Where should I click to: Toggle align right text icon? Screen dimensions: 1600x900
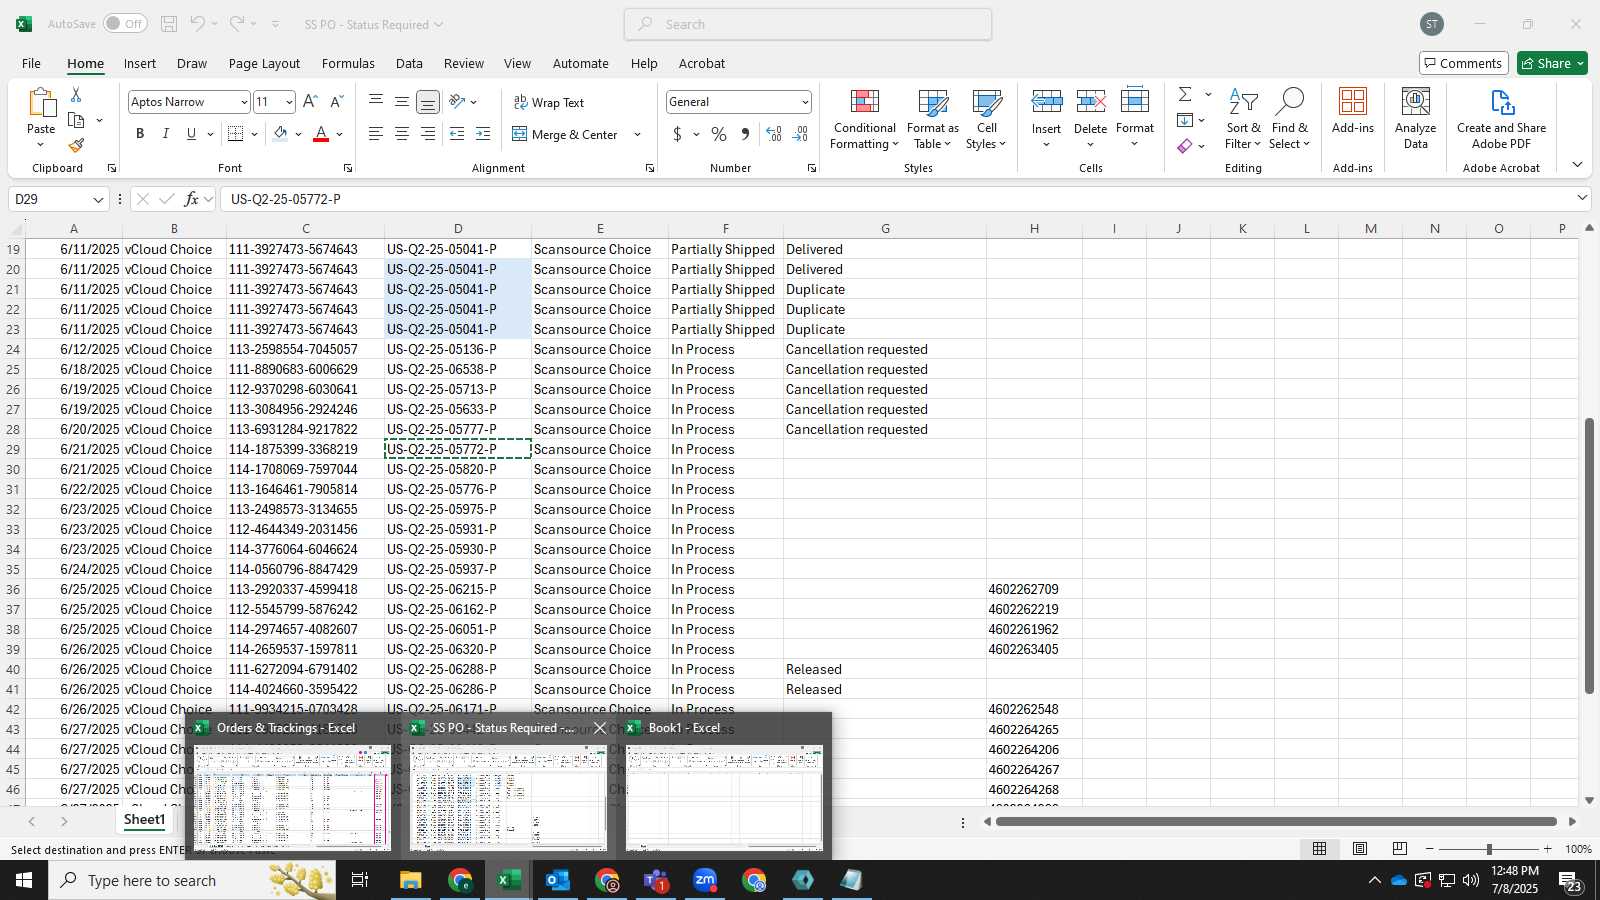pyautogui.click(x=428, y=134)
